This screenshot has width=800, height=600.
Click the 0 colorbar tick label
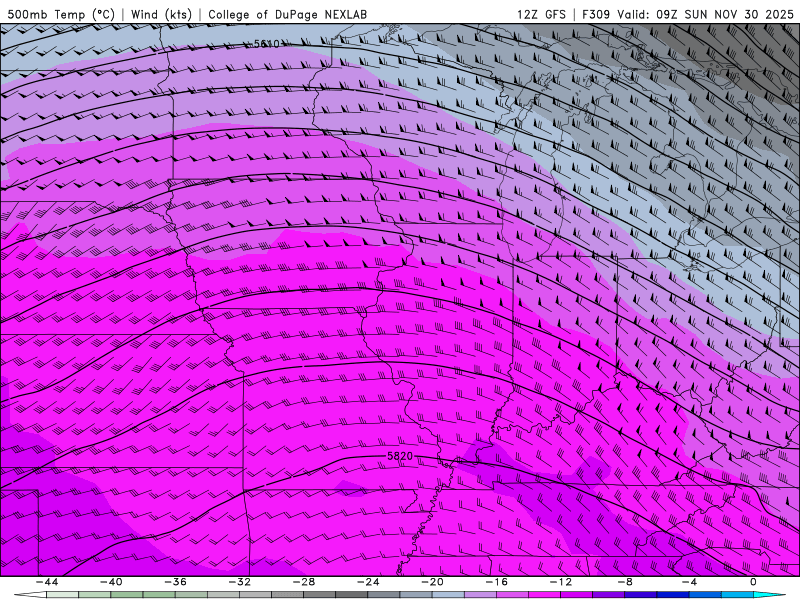click(x=753, y=582)
